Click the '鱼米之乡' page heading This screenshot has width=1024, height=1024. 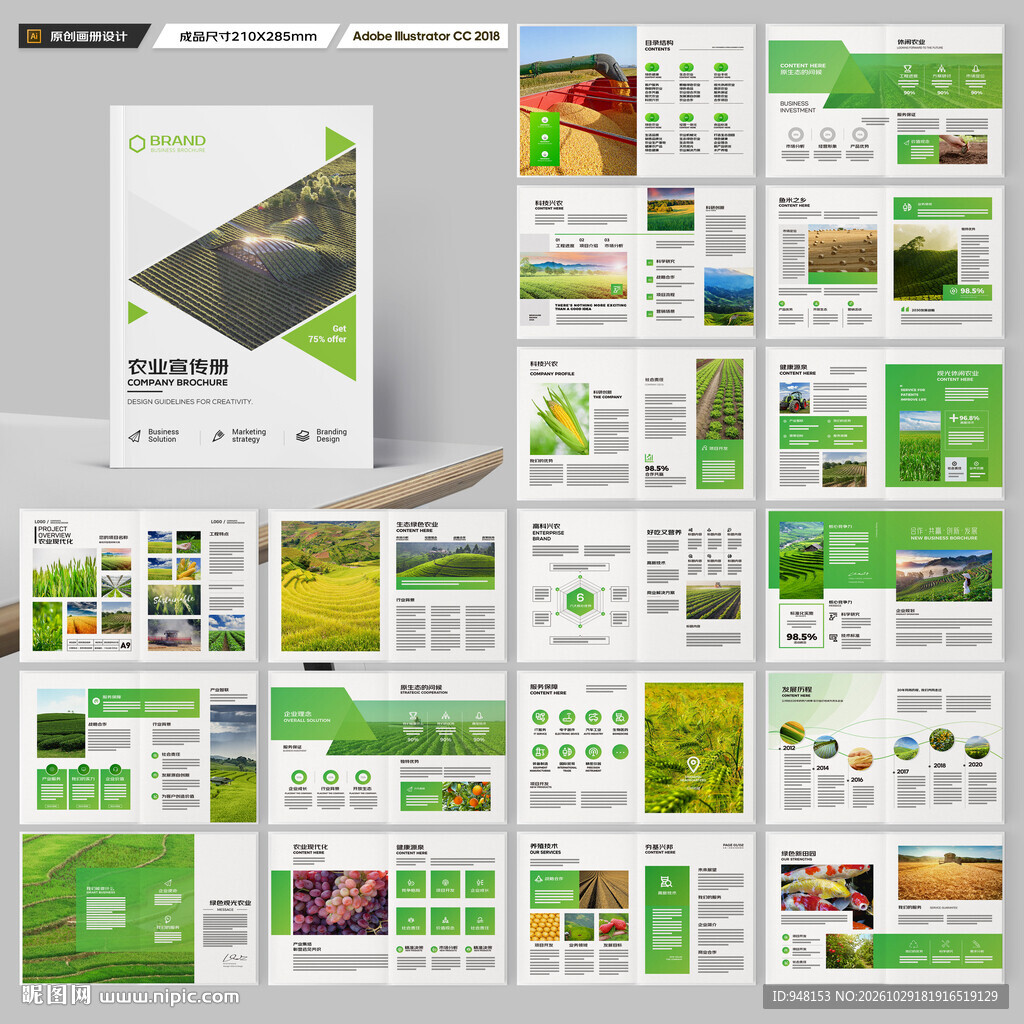click(792, 200)
